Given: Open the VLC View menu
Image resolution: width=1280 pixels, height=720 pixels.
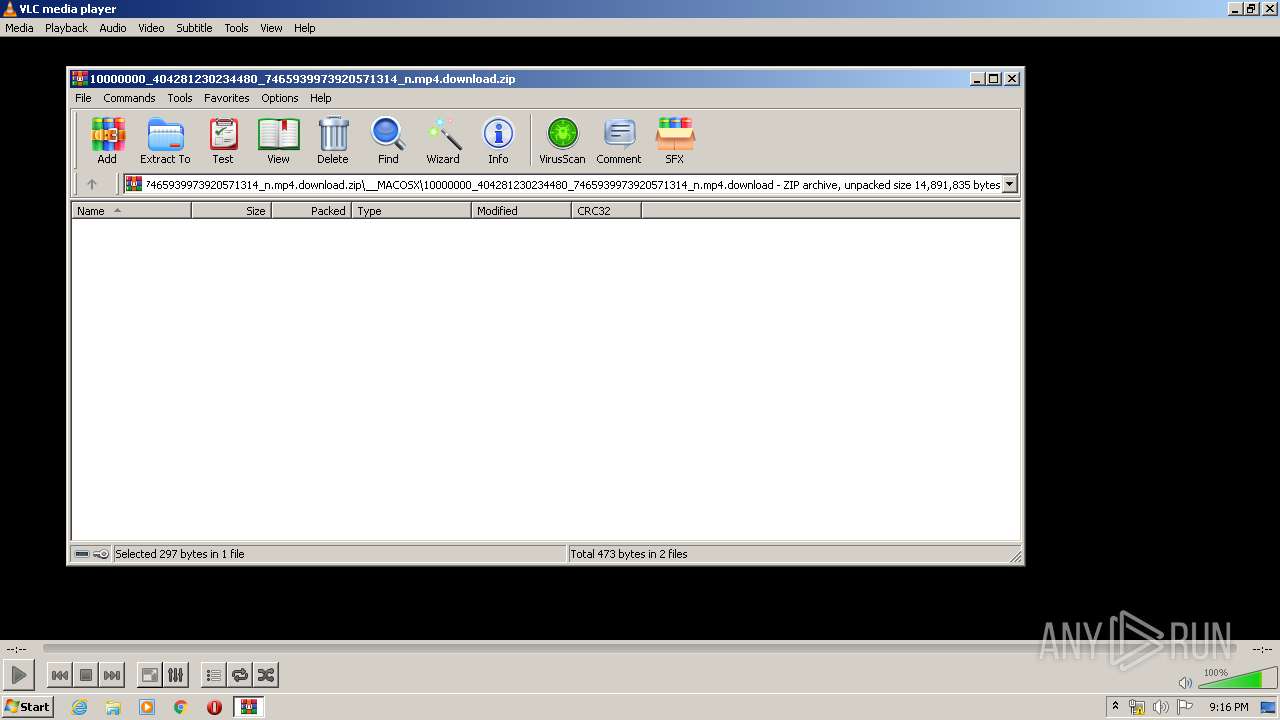Looking at the screenshot, I should pyautogui.click(x=271, y=28).
